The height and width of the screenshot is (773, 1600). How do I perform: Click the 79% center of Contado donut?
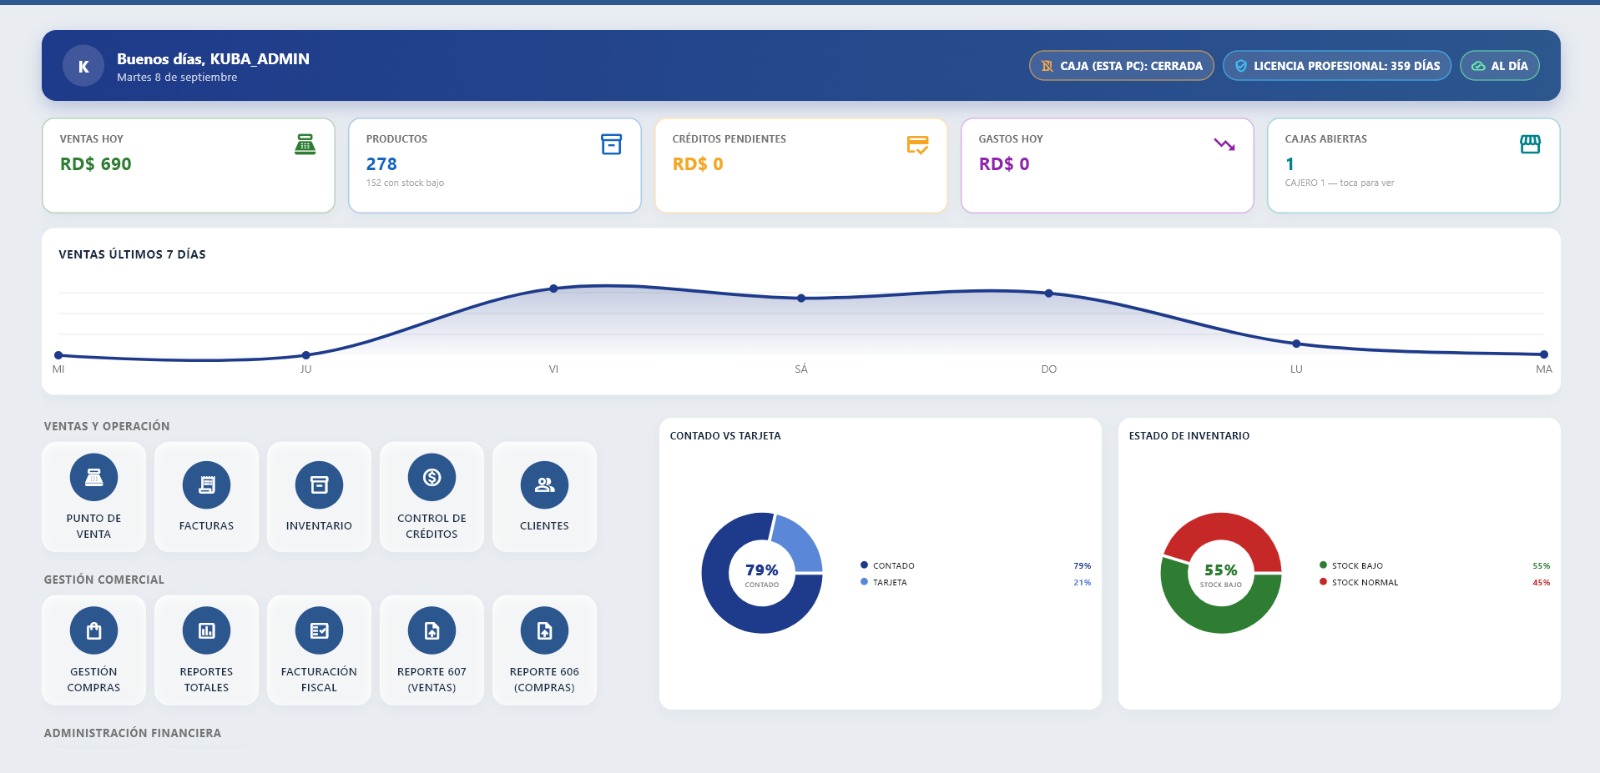(762, 570)
